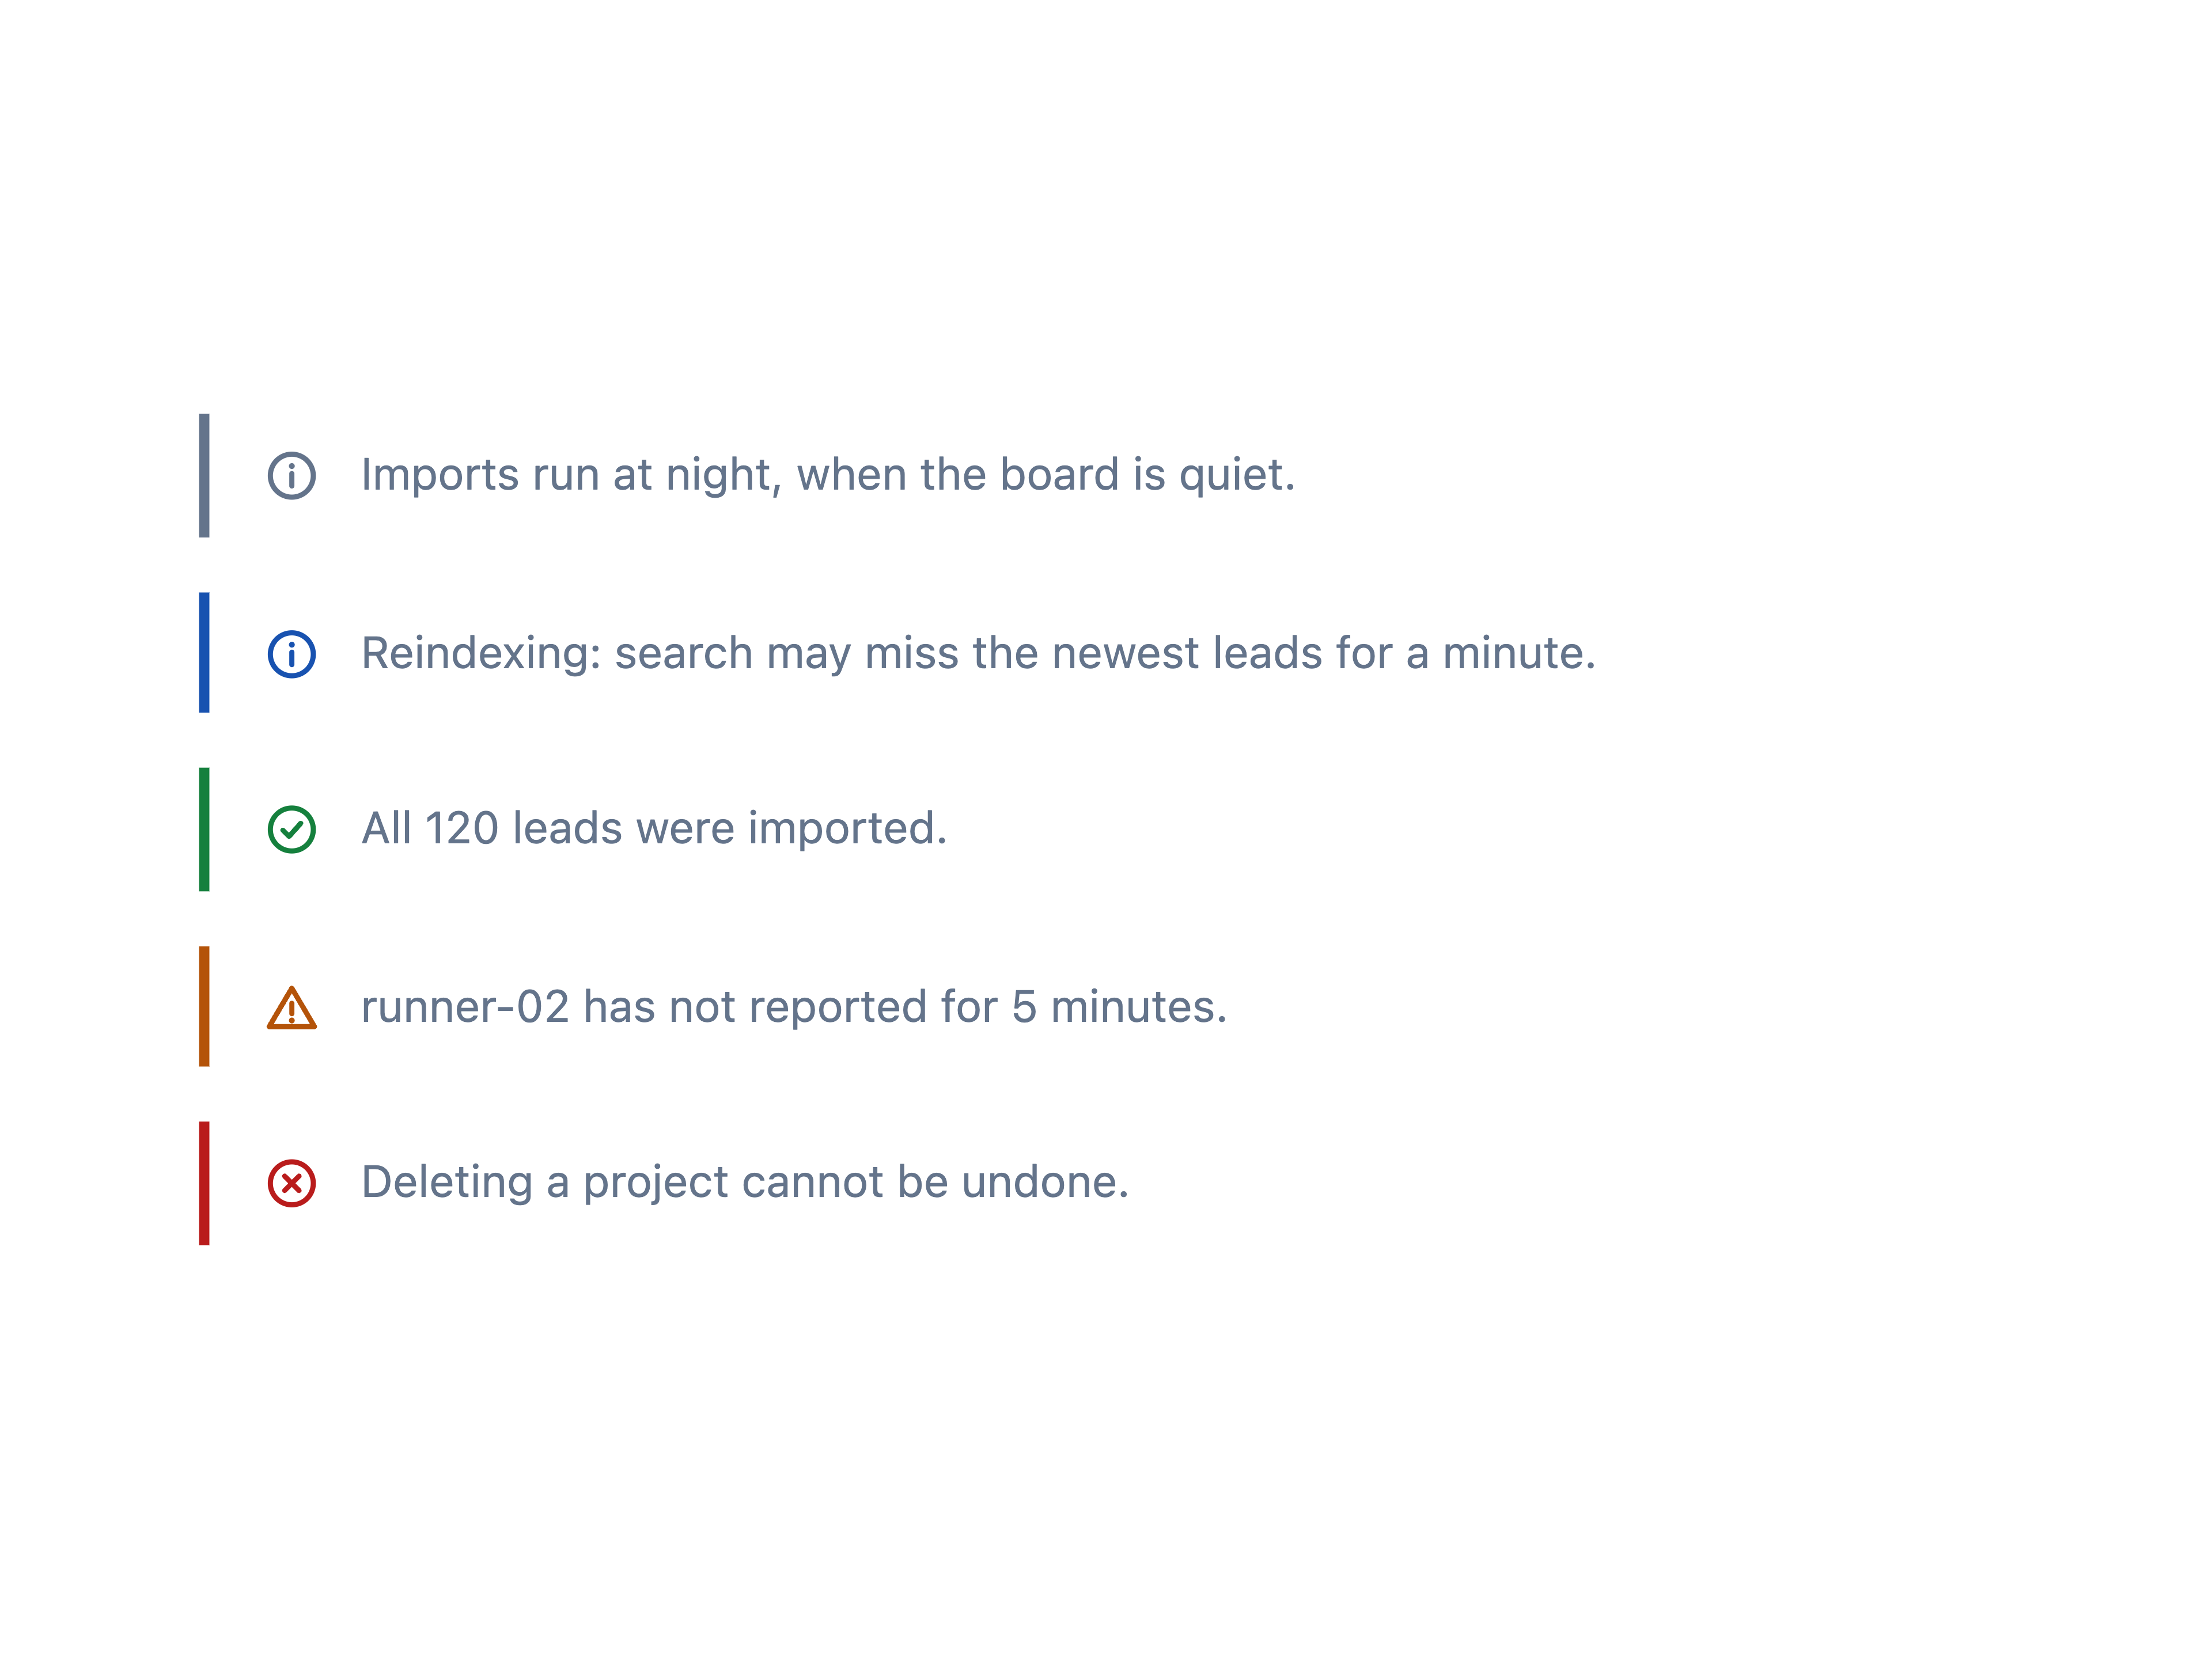Image resolution: width=2212 pixels, height=1659 pixels.
Task: Click the number '120' in success message
Action: click(462, 829)
